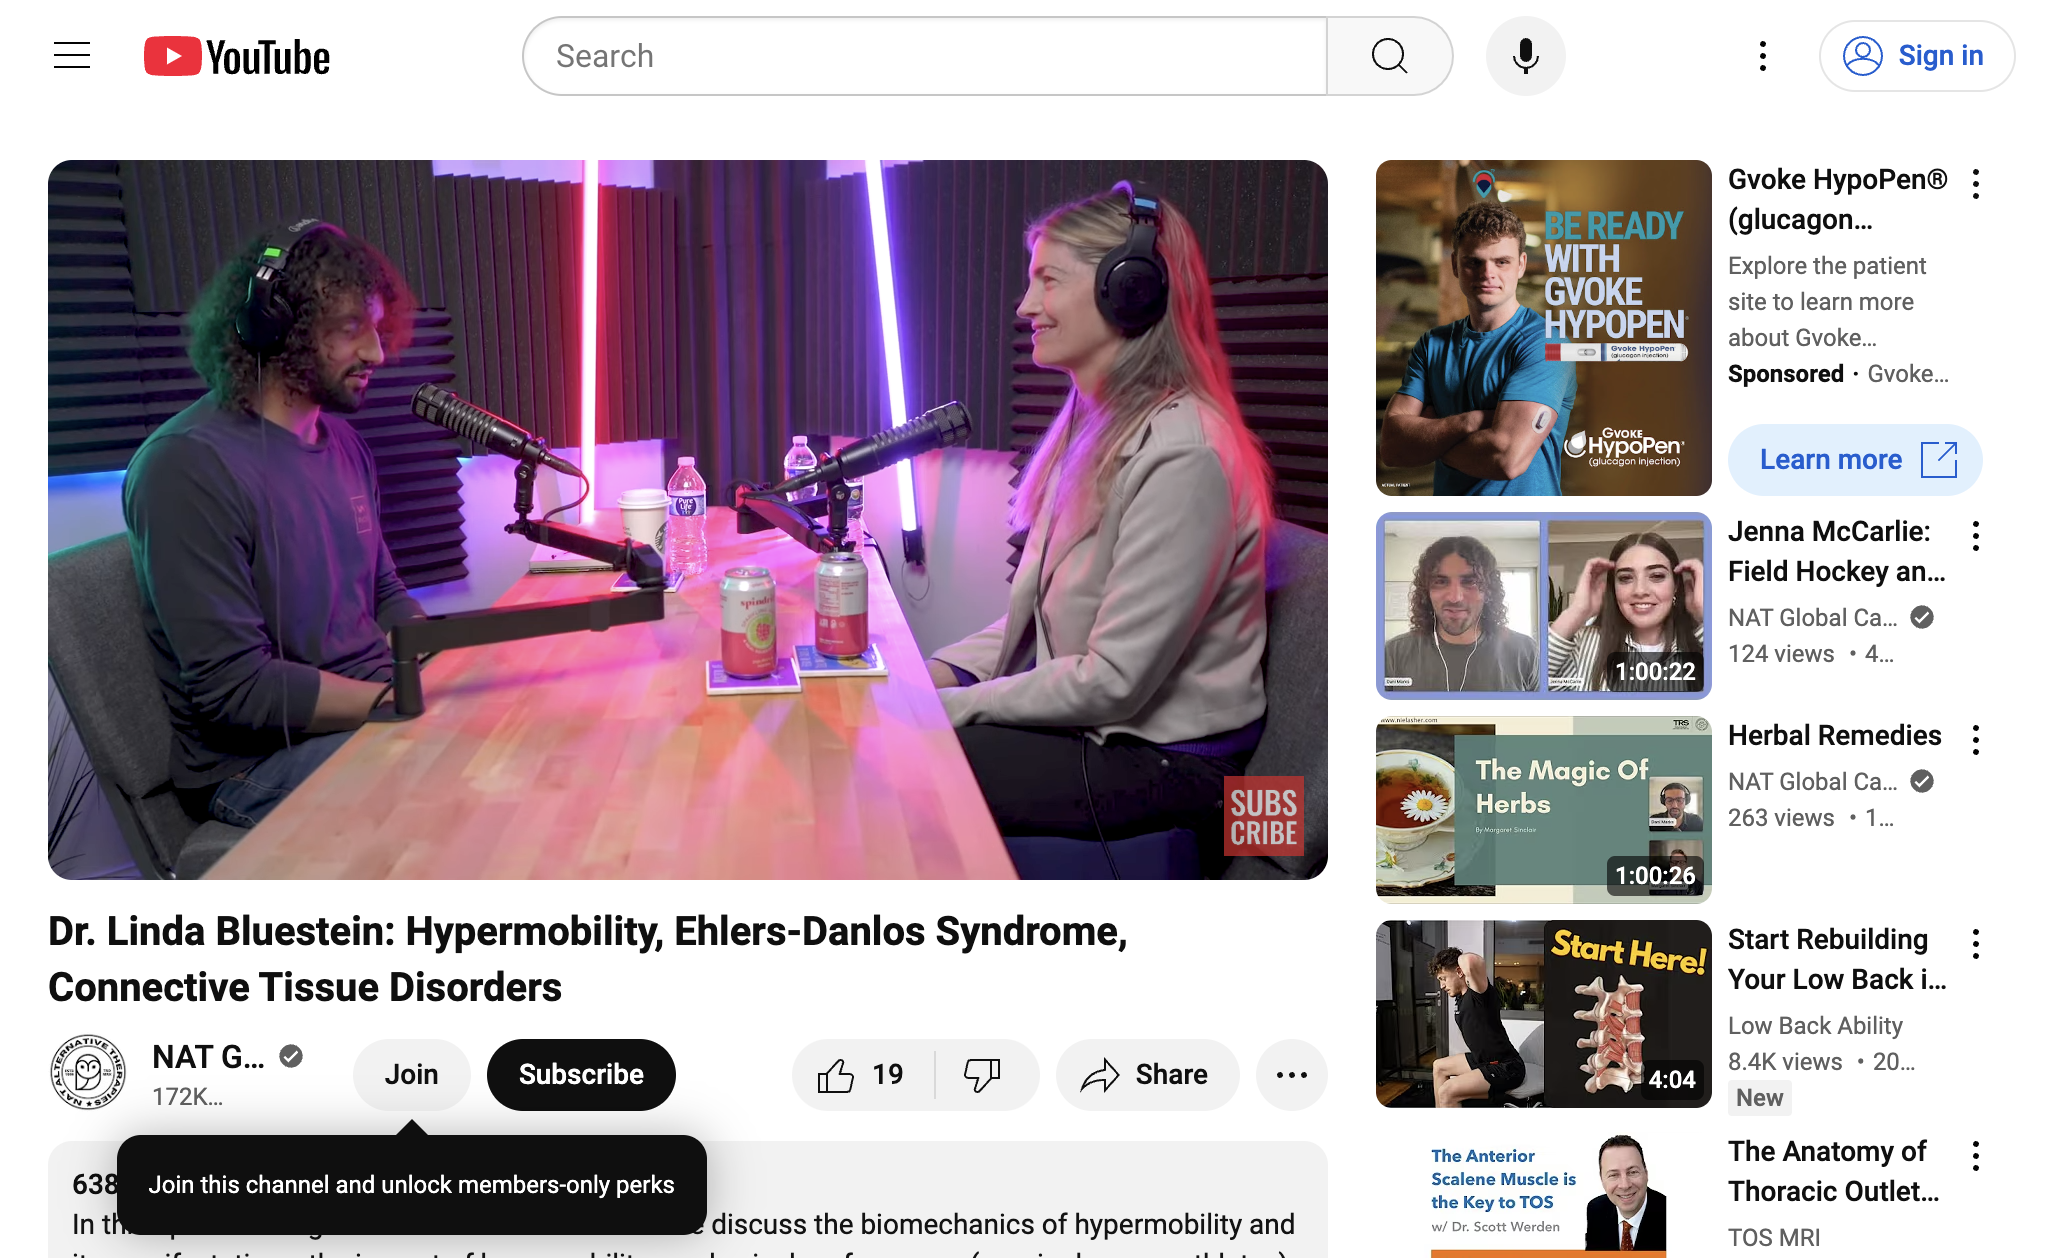Click '263 views' text on Herbal Remedies

tap(1781, 818)
